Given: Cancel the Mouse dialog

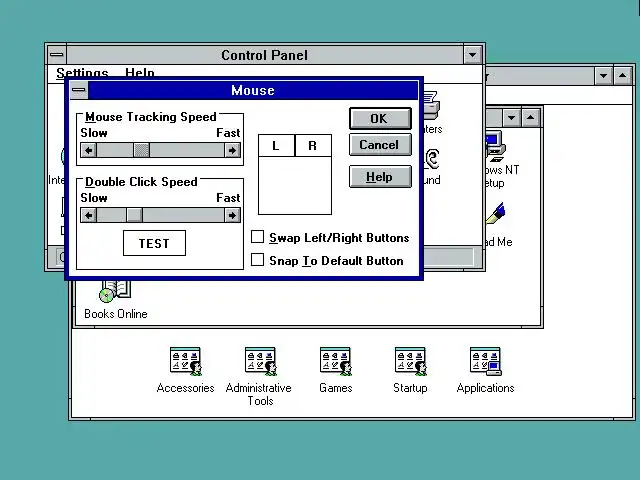Looking at the screenshot, I should [x=380, y=145].
